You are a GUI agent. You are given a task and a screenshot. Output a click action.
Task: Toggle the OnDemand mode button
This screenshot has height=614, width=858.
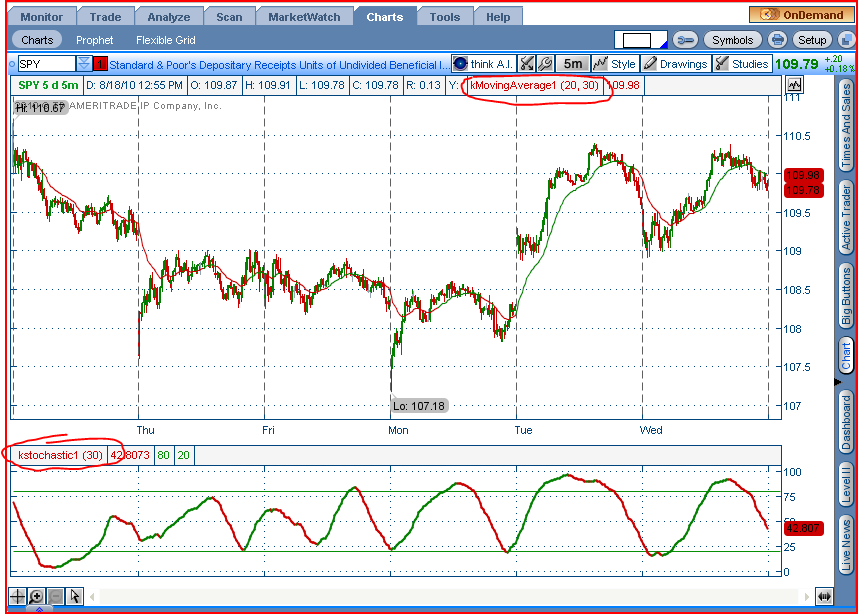click(795, 15)
